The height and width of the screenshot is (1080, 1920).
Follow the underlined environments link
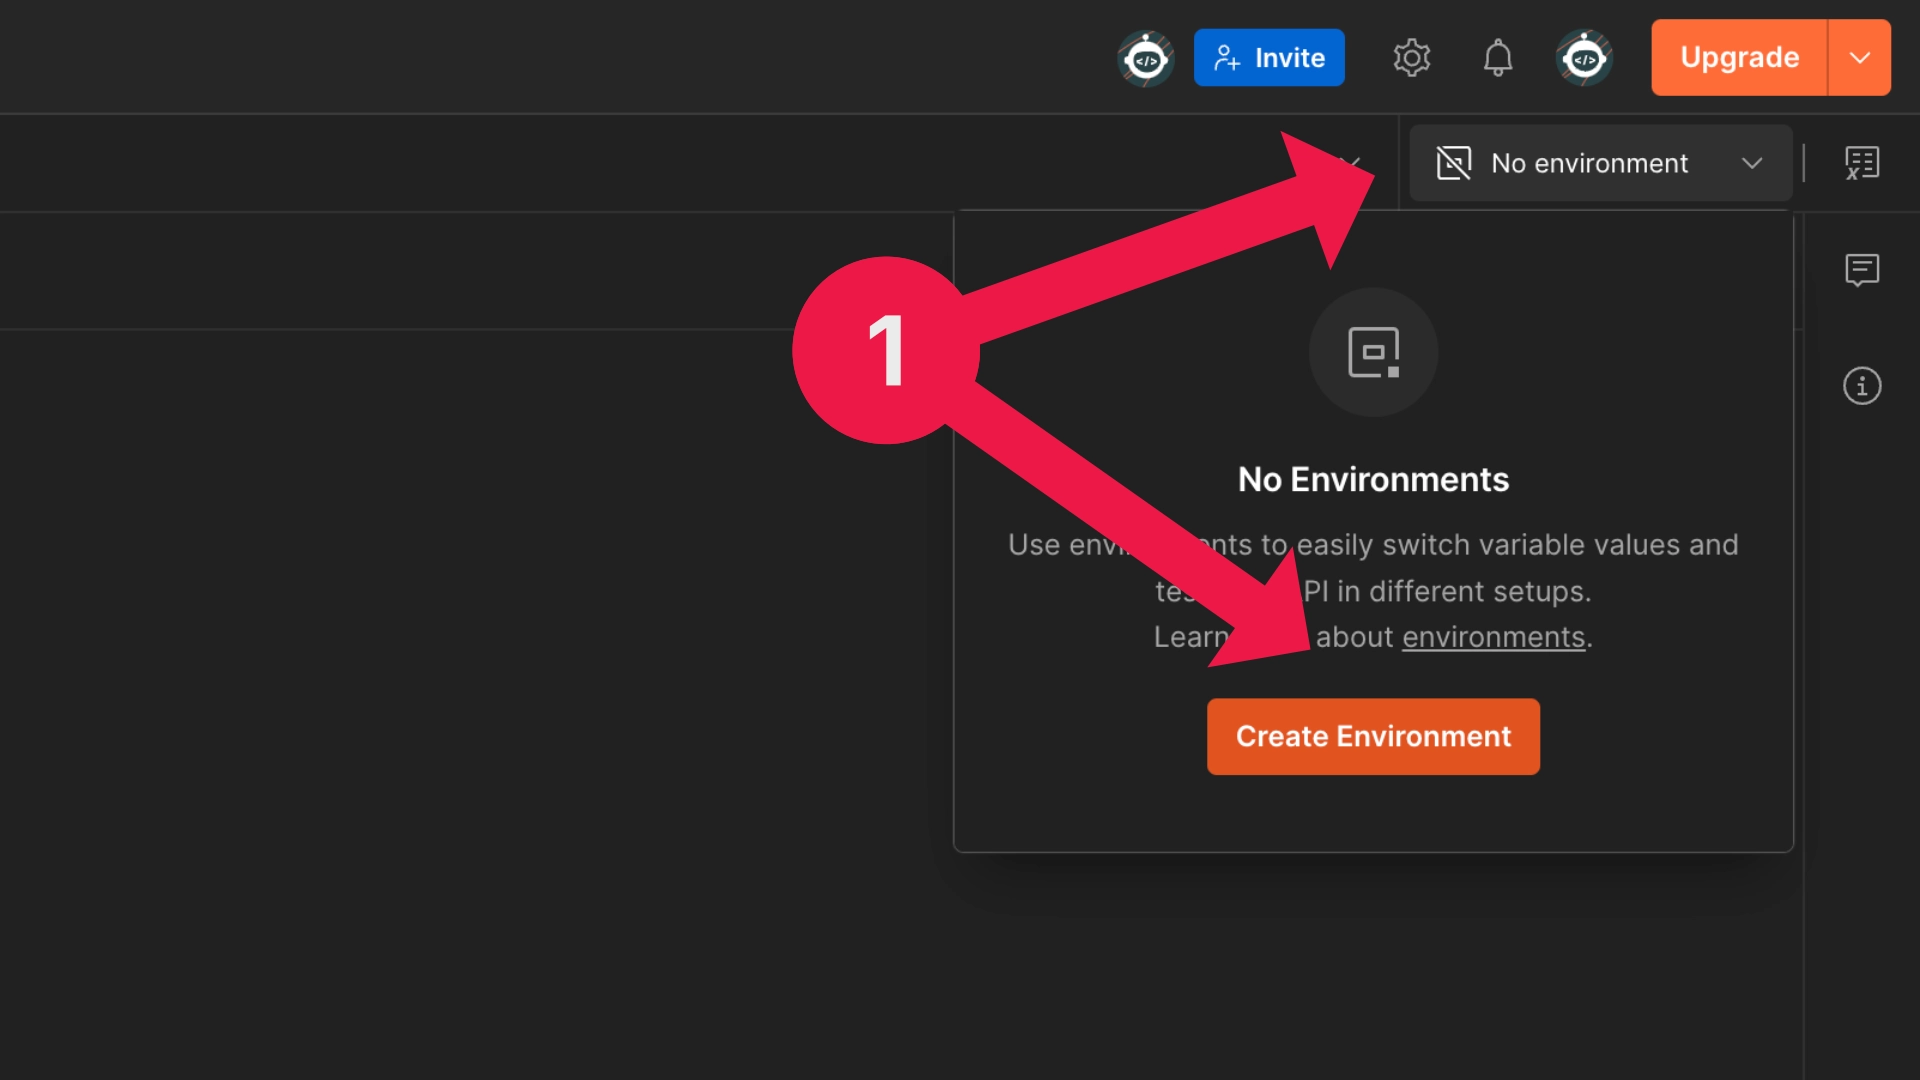[1493, 637]
